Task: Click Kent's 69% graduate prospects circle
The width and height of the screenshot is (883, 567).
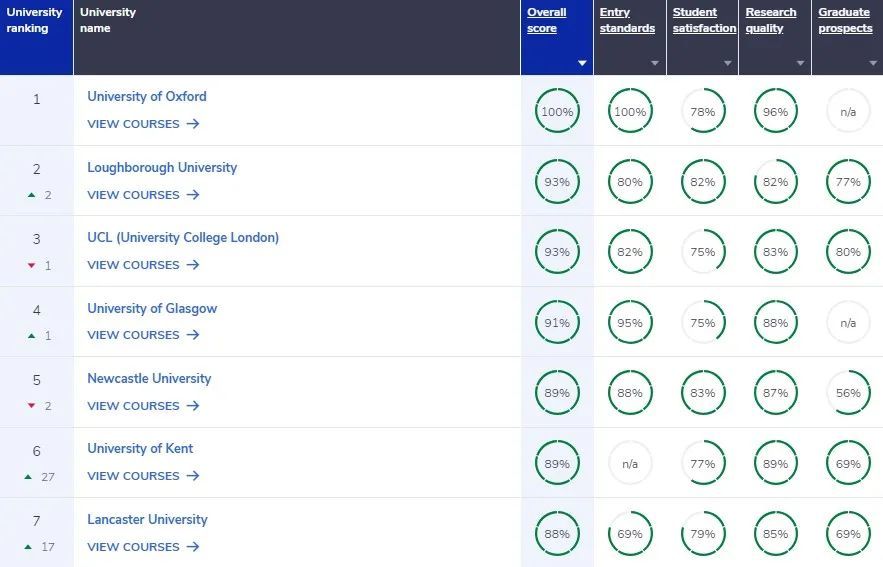Action: [848, 463]
